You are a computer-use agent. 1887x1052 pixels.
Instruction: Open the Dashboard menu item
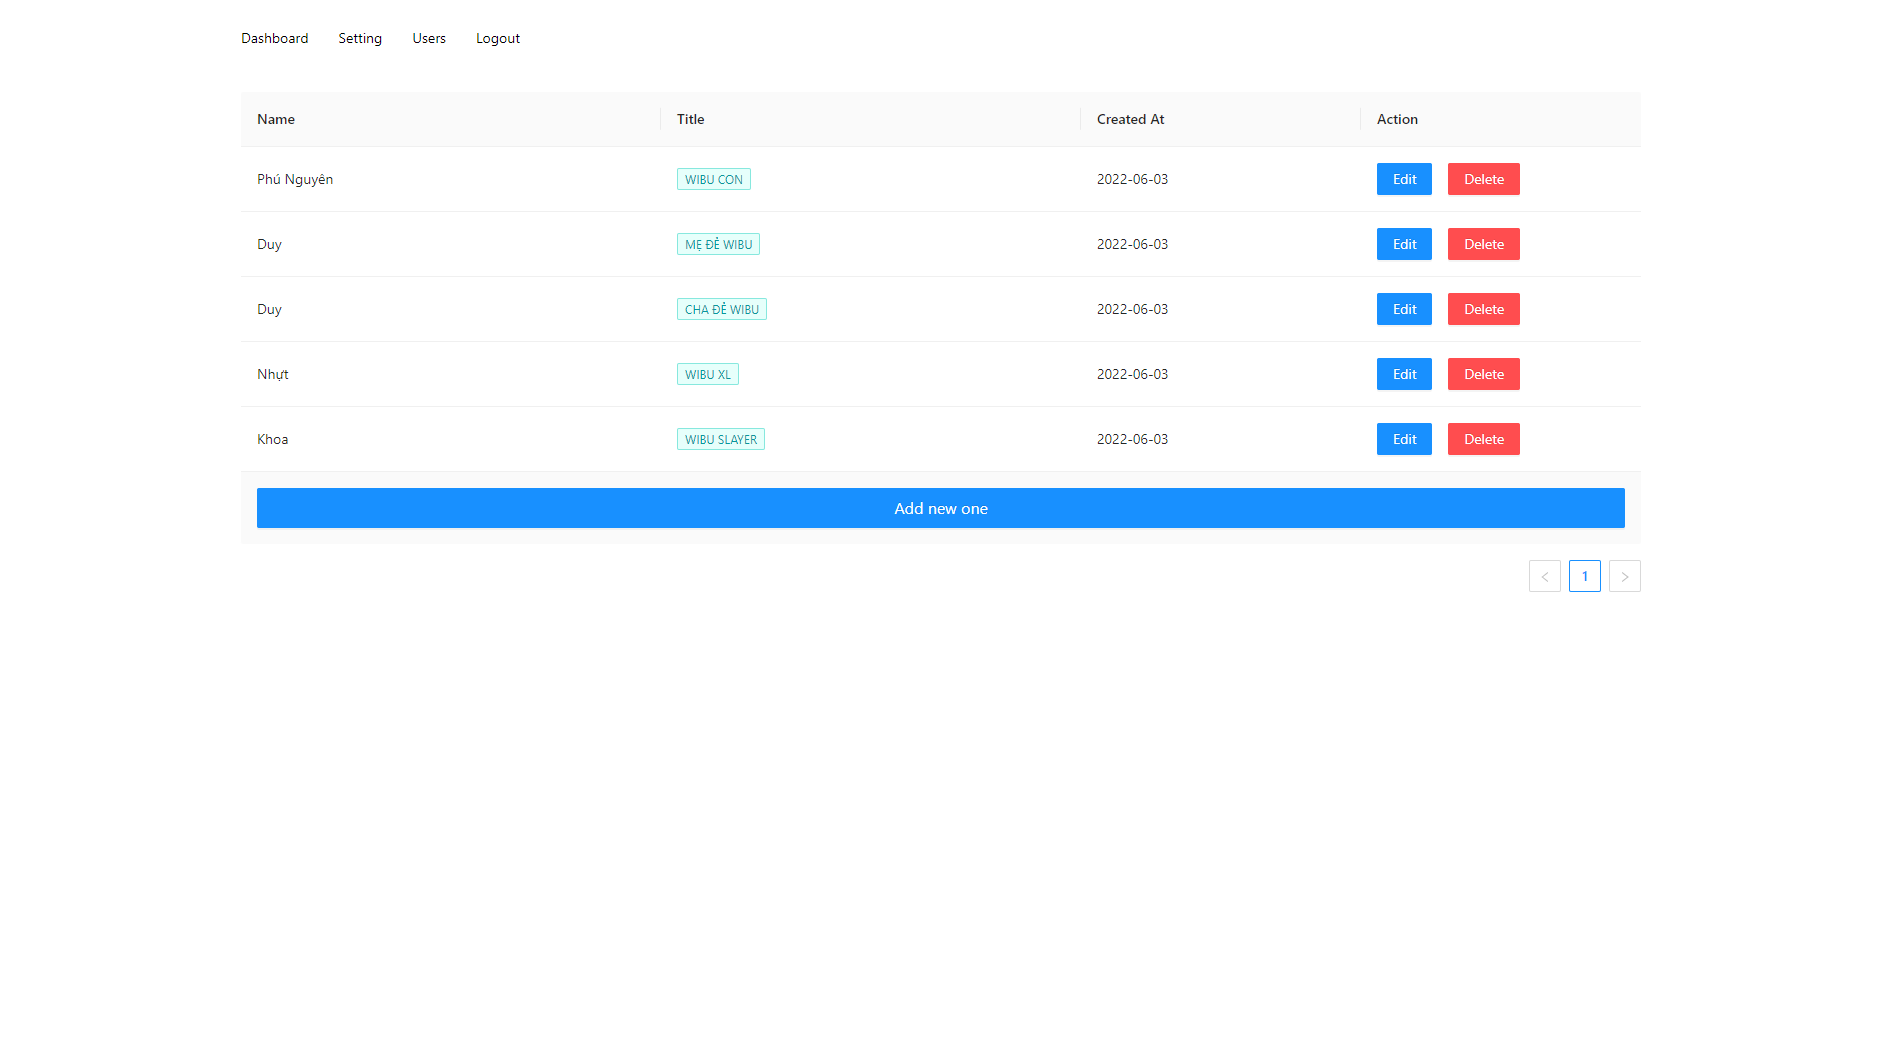point(274,38)
